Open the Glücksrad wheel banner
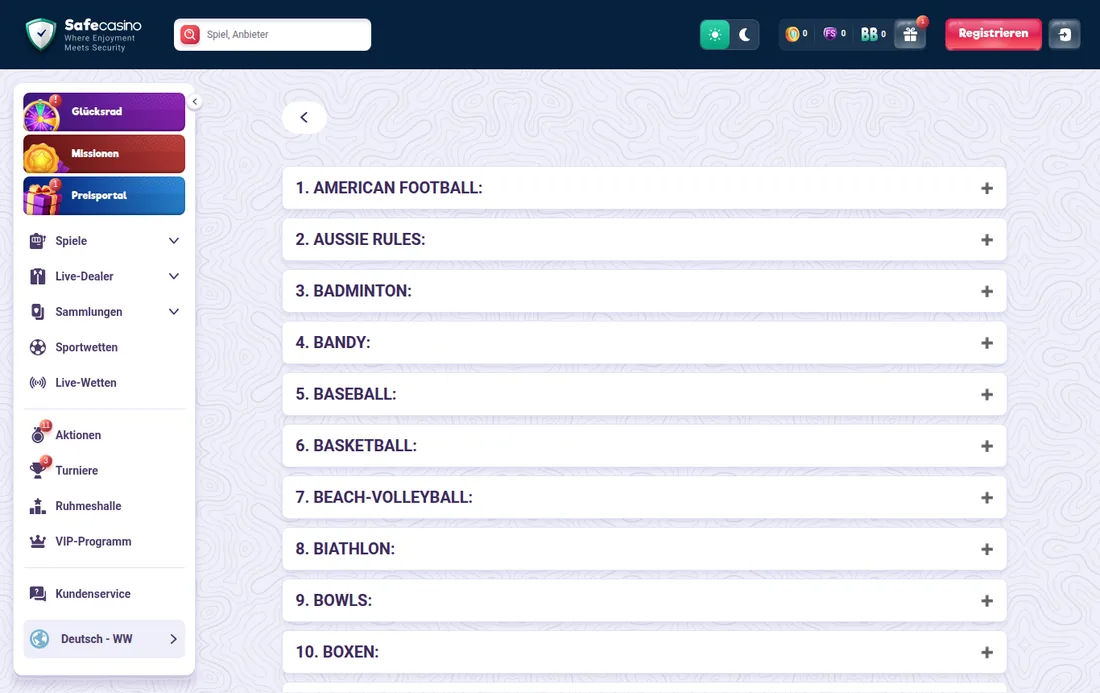This screenshot has width=1100, height=693. [104, 112]
